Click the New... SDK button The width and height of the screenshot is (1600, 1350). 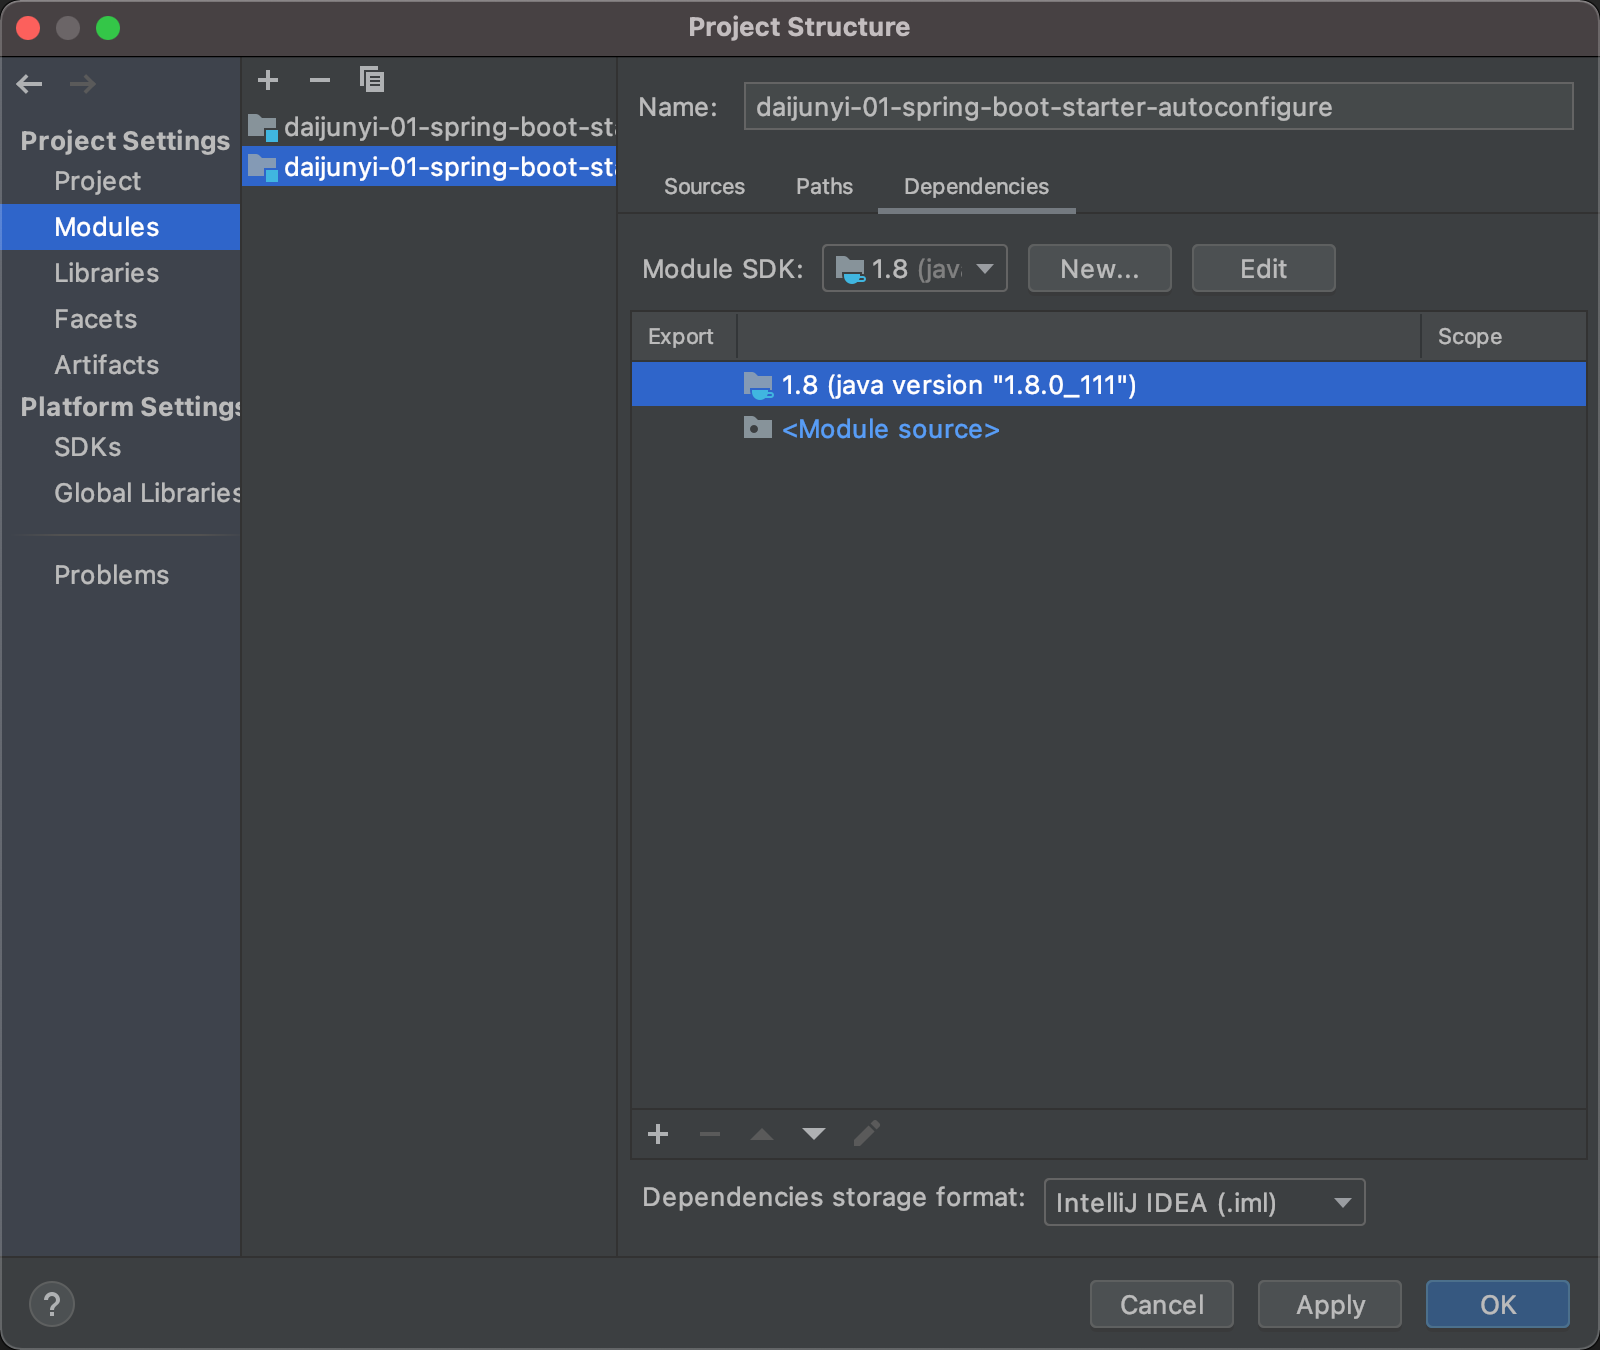tap(1100, 268)
